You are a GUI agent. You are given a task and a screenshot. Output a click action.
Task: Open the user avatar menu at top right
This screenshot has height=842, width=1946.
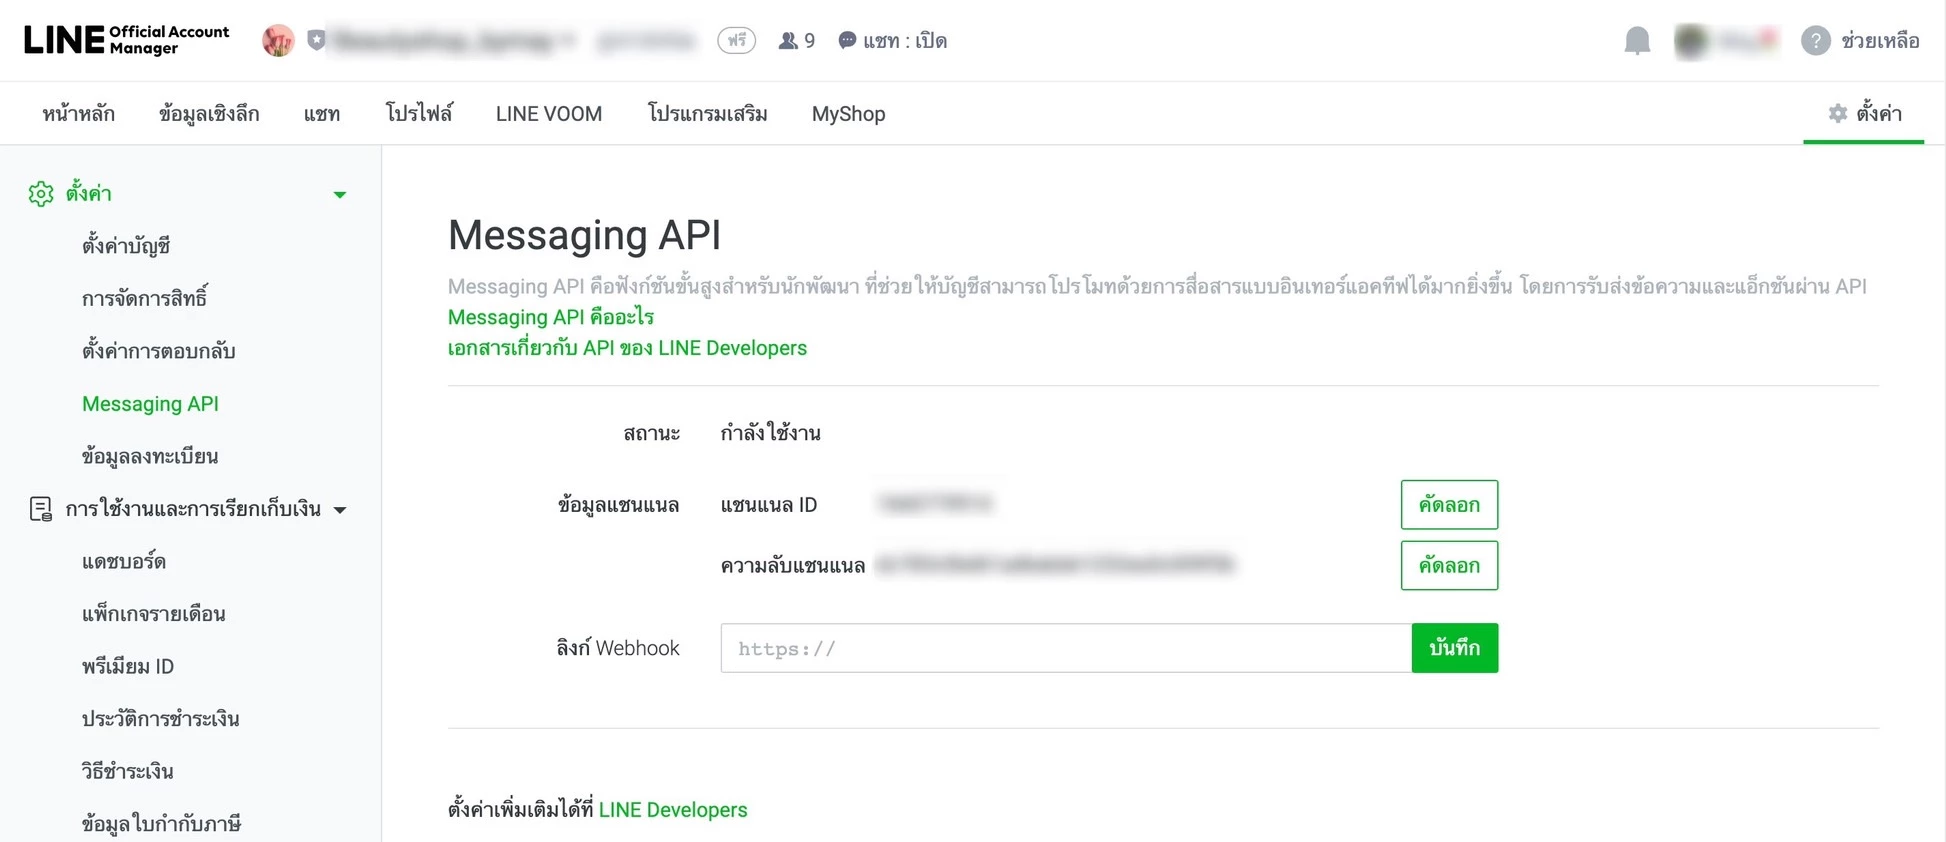pos(1692,40)
